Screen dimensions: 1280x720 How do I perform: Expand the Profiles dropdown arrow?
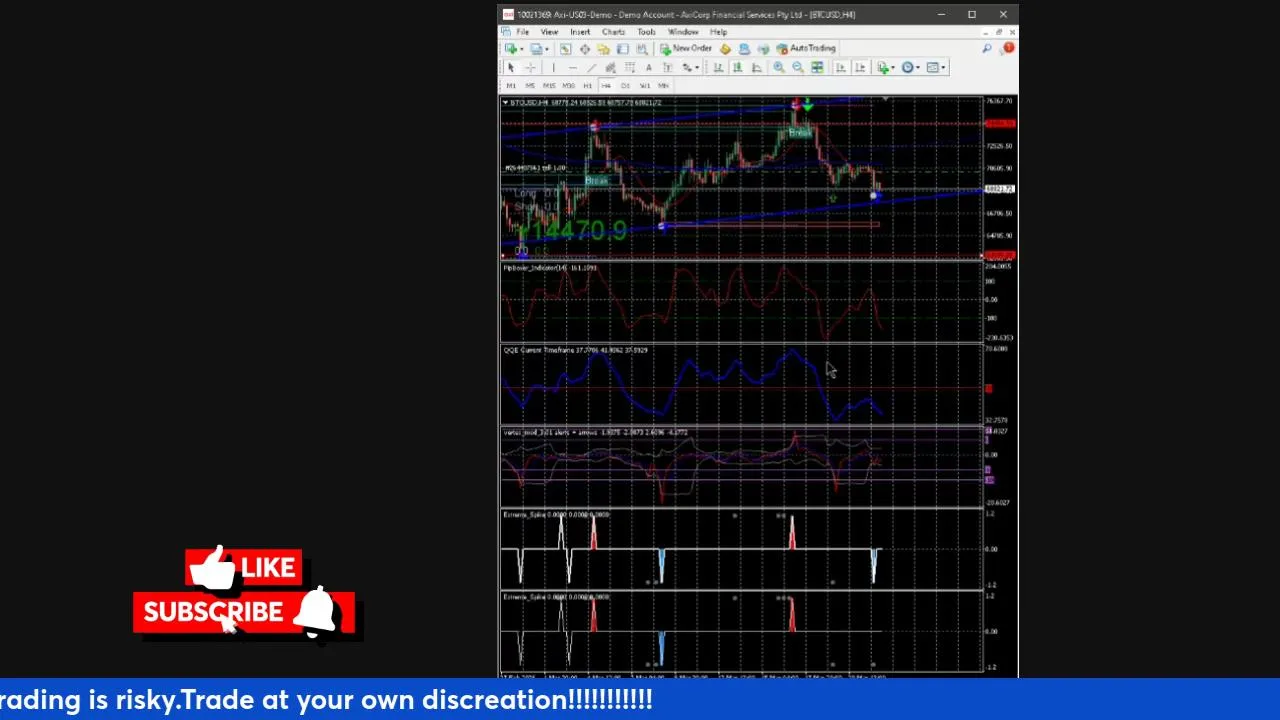(x=547, y=49)
